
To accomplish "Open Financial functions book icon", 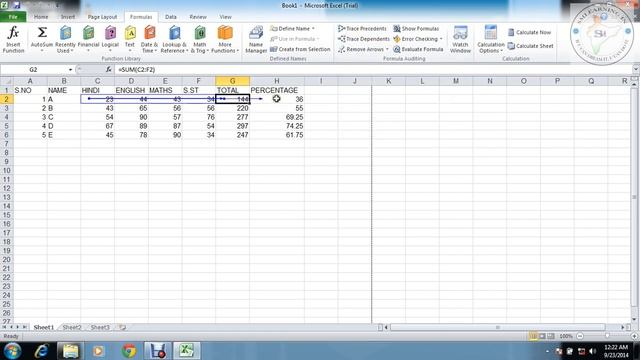I will 89,33.
